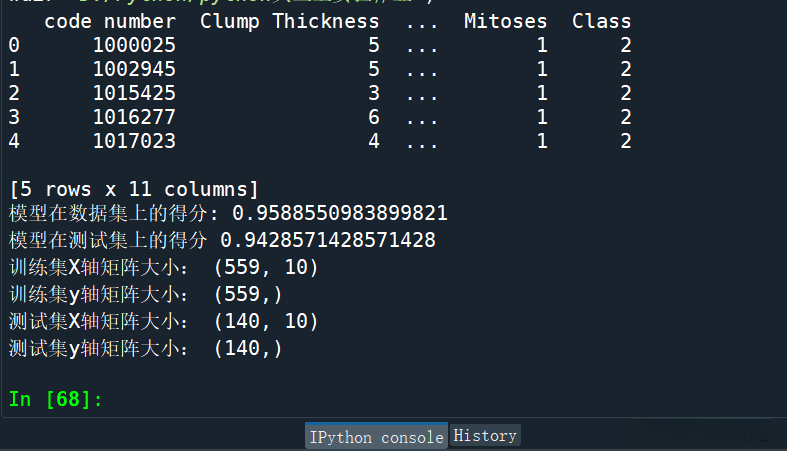This screenshot has height=451, width=787.
Task: Switch to the IPython console tab
Action: pos(376,437)
